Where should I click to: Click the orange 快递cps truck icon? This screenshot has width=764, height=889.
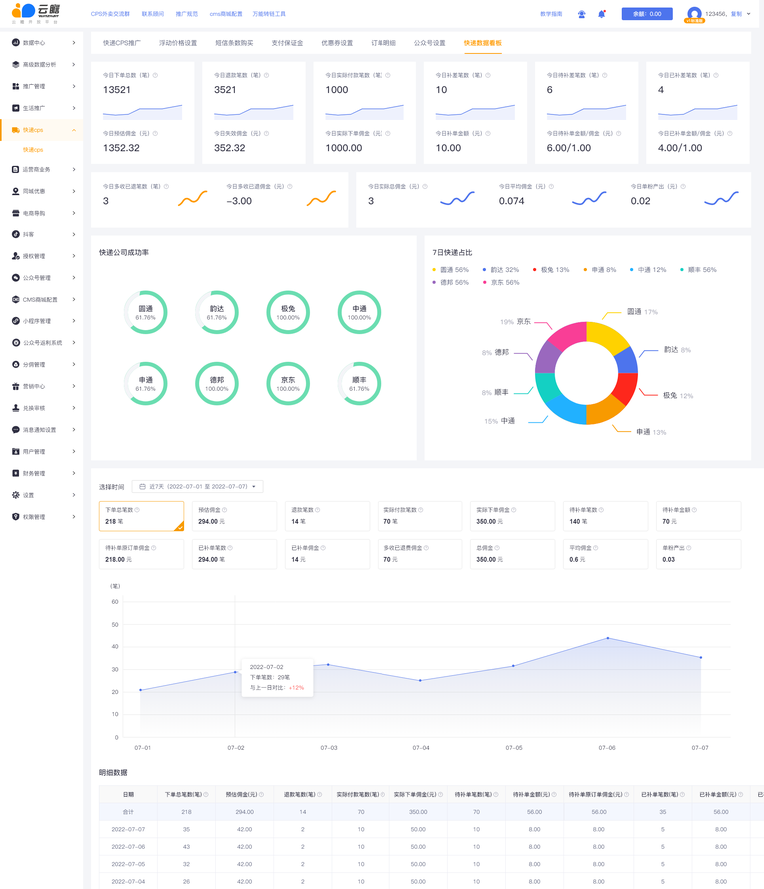[16, 130]
